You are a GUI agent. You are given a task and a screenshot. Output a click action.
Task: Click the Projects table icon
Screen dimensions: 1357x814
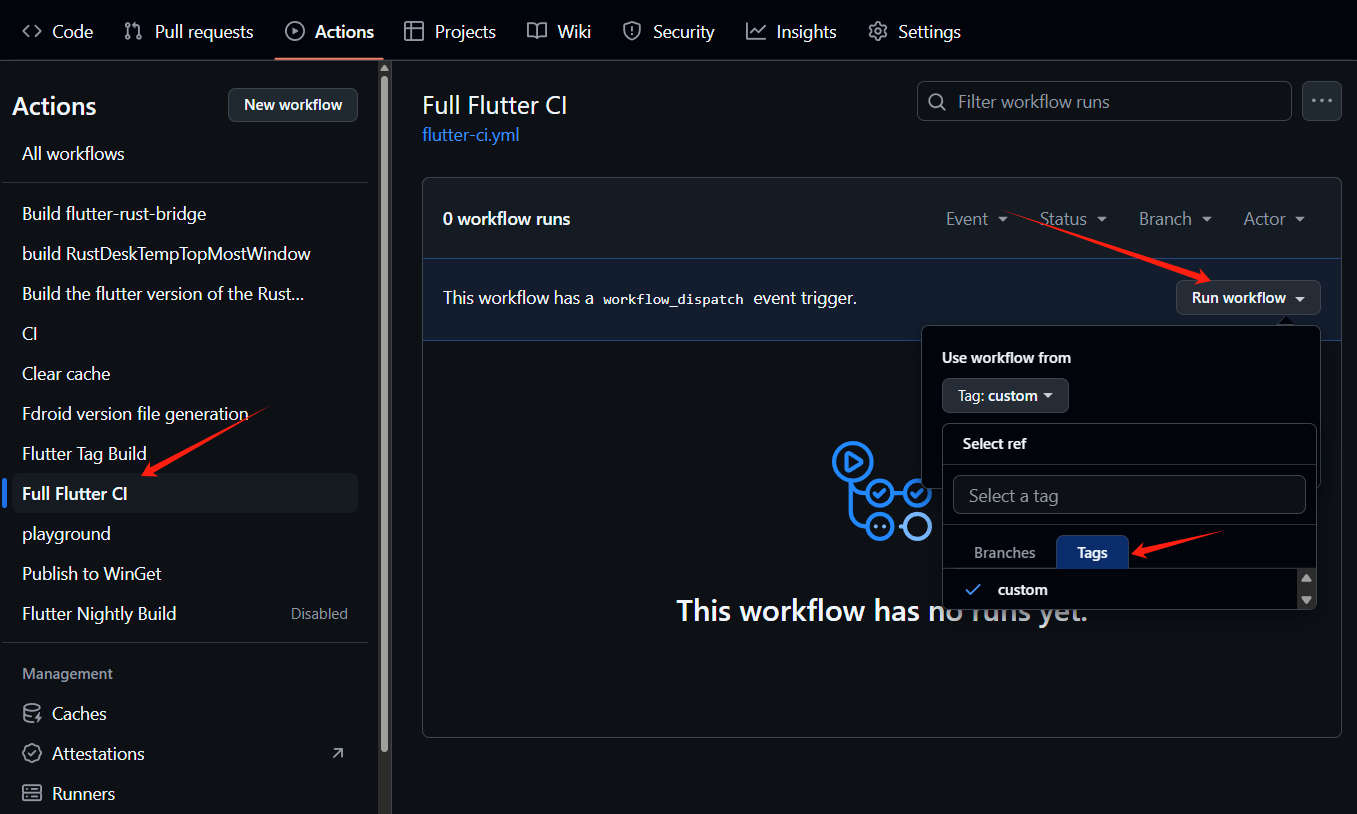(414, 32)
